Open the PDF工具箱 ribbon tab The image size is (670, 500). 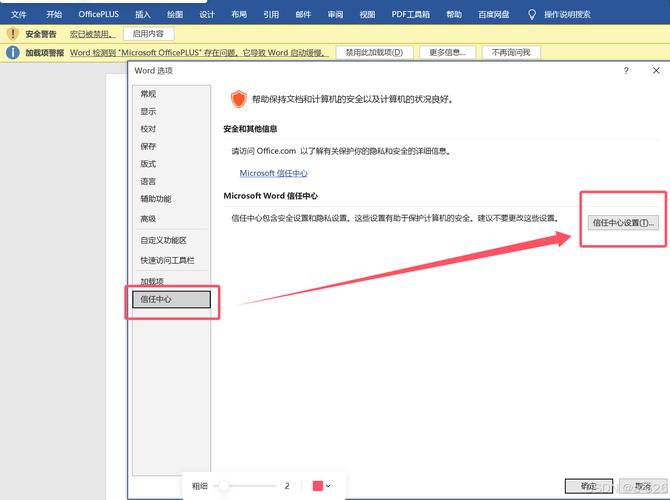click(x=410, y=15)
